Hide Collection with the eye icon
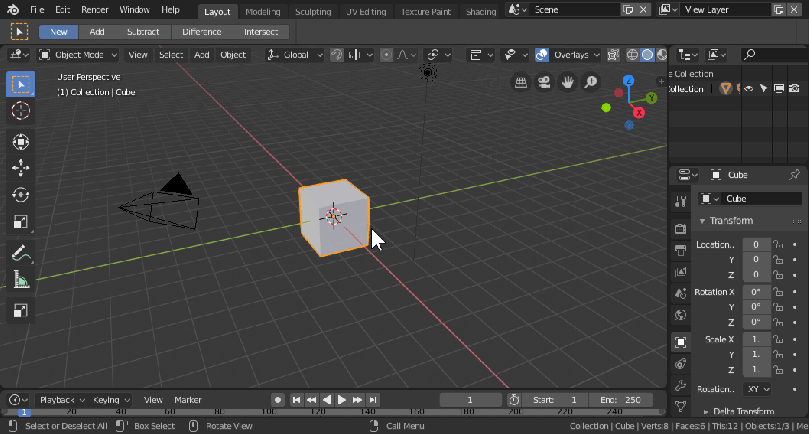This screenshot has width=809, height=434. [747, 89]
